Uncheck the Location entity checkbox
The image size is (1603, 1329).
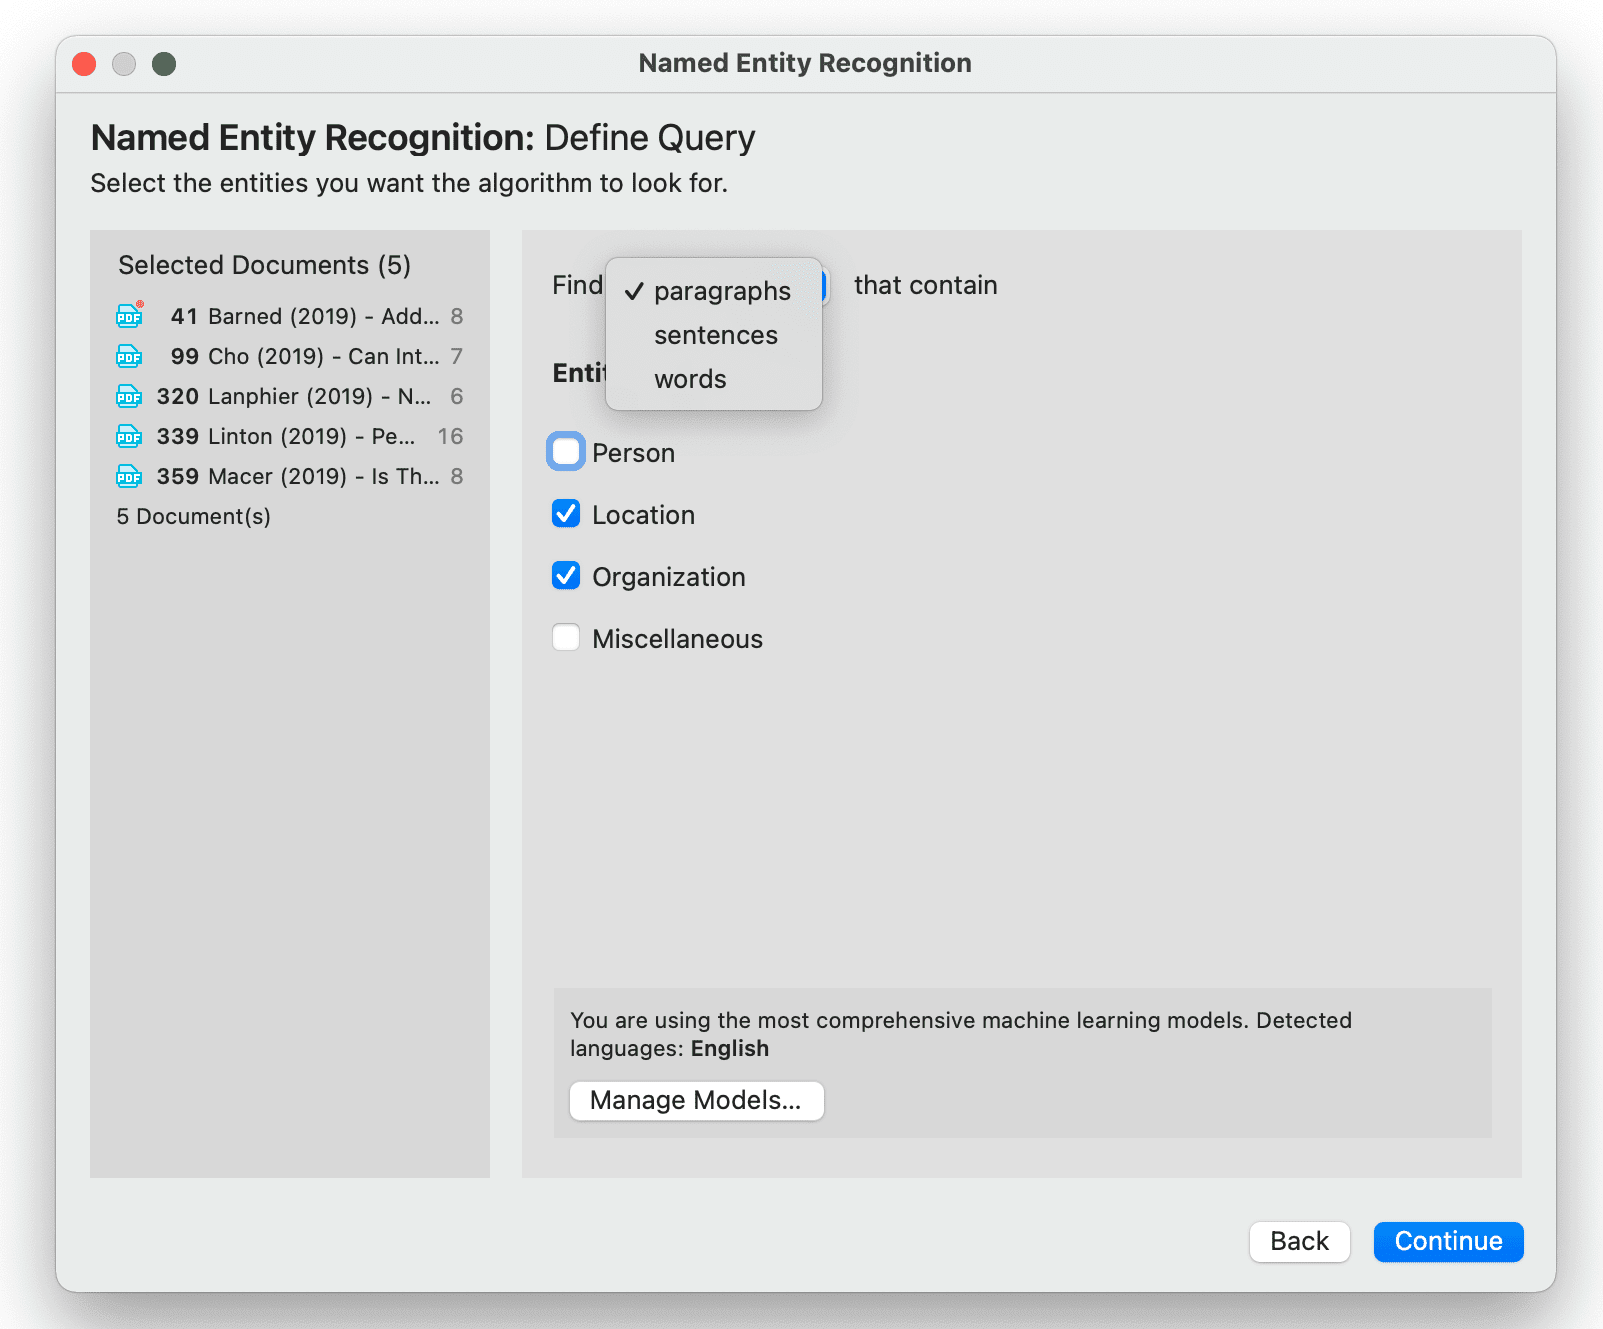pos(566,514)
